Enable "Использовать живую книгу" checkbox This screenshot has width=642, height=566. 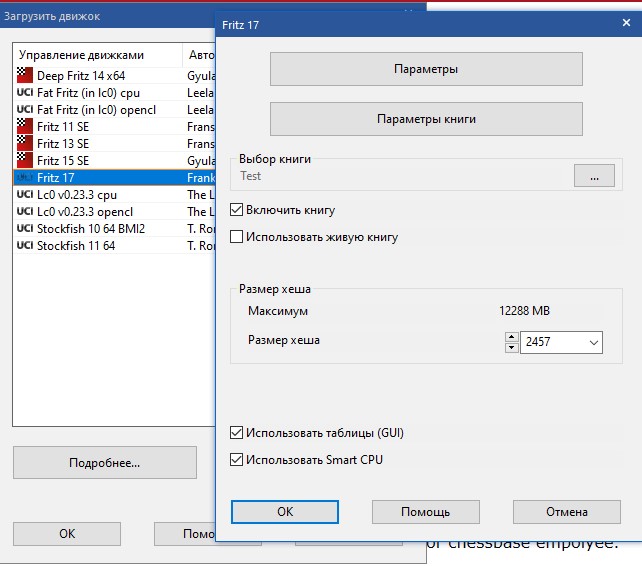pos(237,237)
